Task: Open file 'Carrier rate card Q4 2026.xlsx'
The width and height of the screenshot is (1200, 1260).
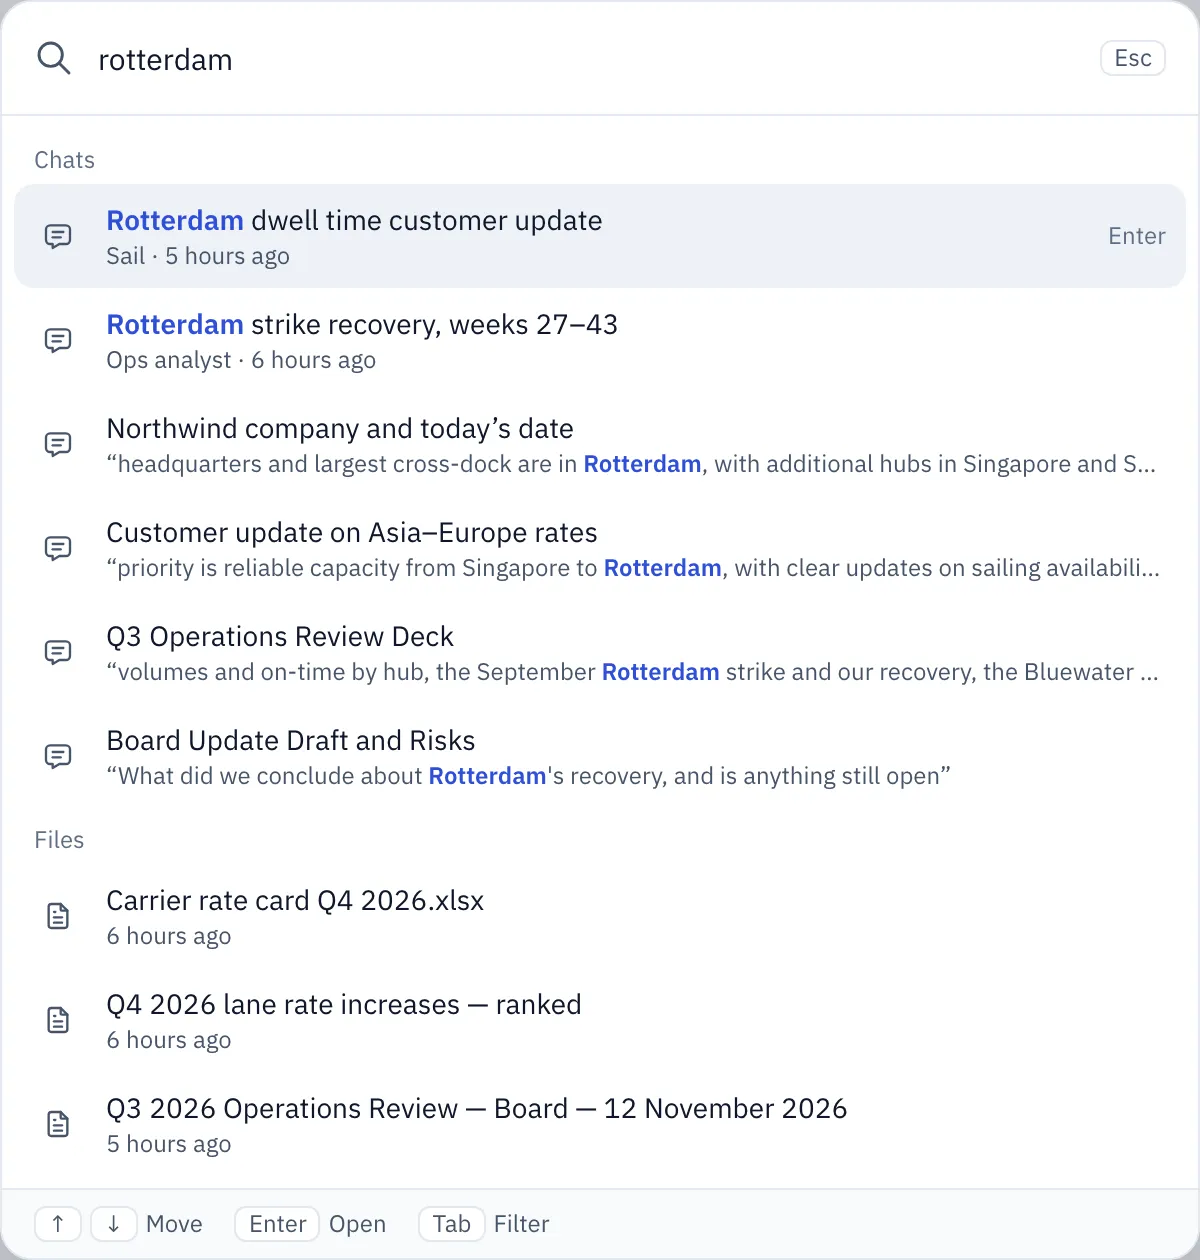Action: [600, 916]
